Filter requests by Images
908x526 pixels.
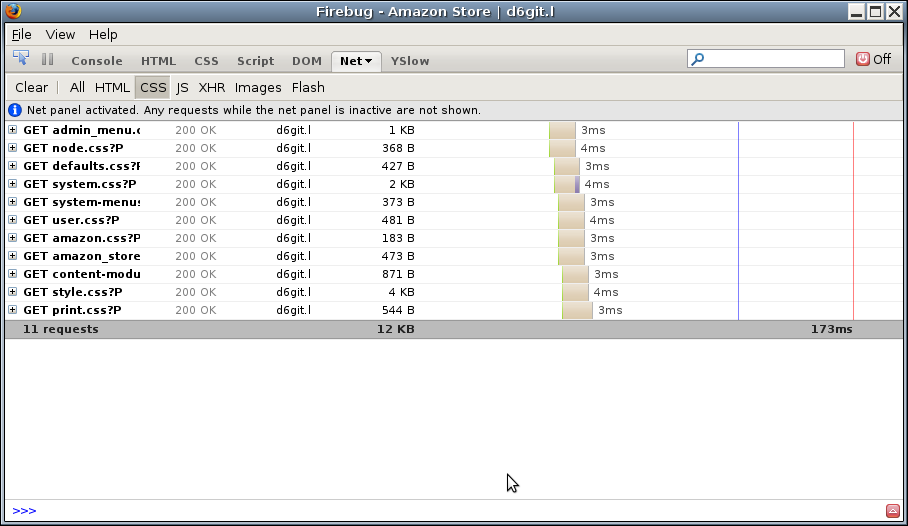tap(258, 87)
